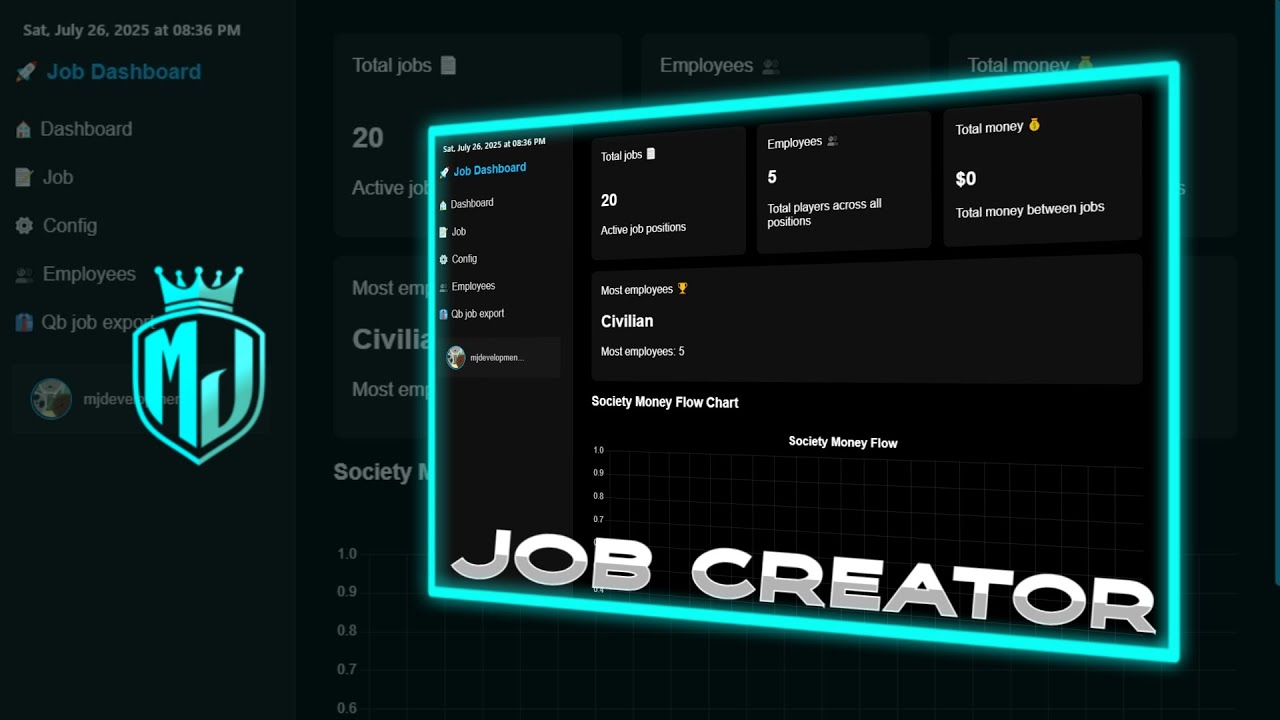The image size is (1280, 720).
Task: Click the Employees card heading in the framed panel
Action: tap(794, 143)
